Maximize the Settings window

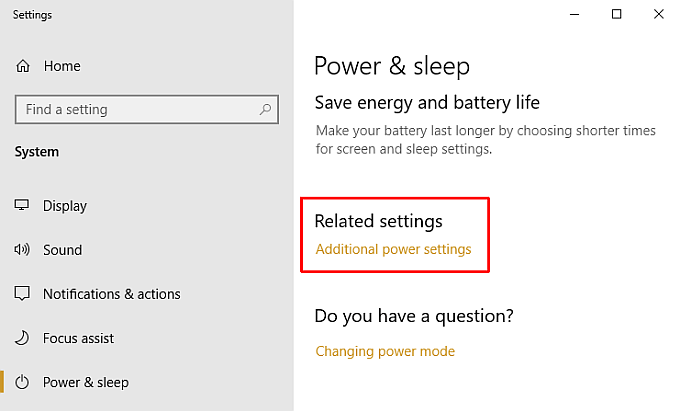coord(617,14)
